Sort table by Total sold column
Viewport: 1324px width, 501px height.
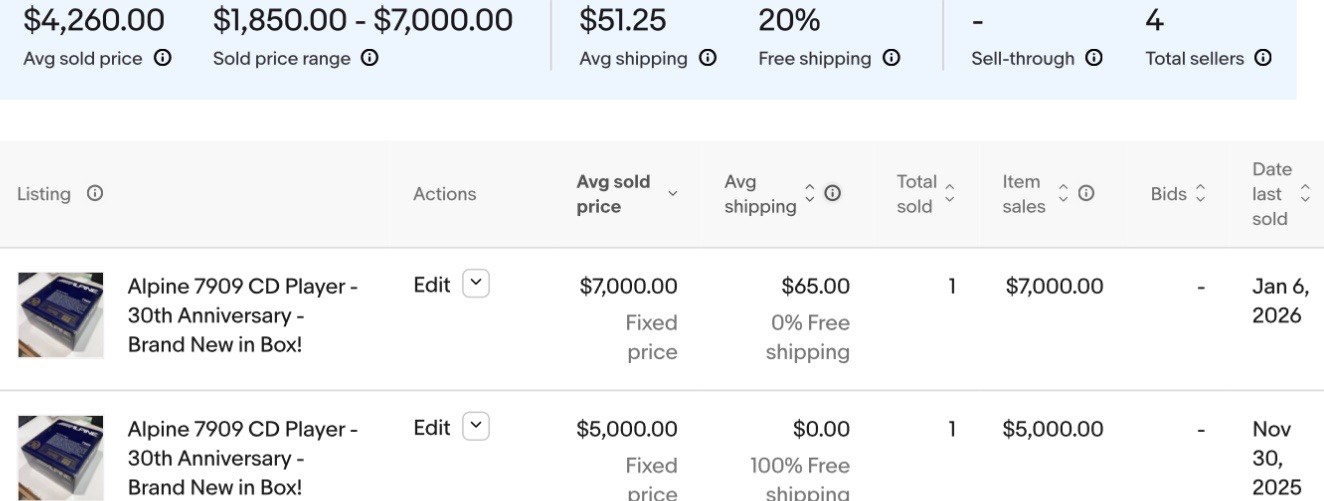click(x=925, y=194)
